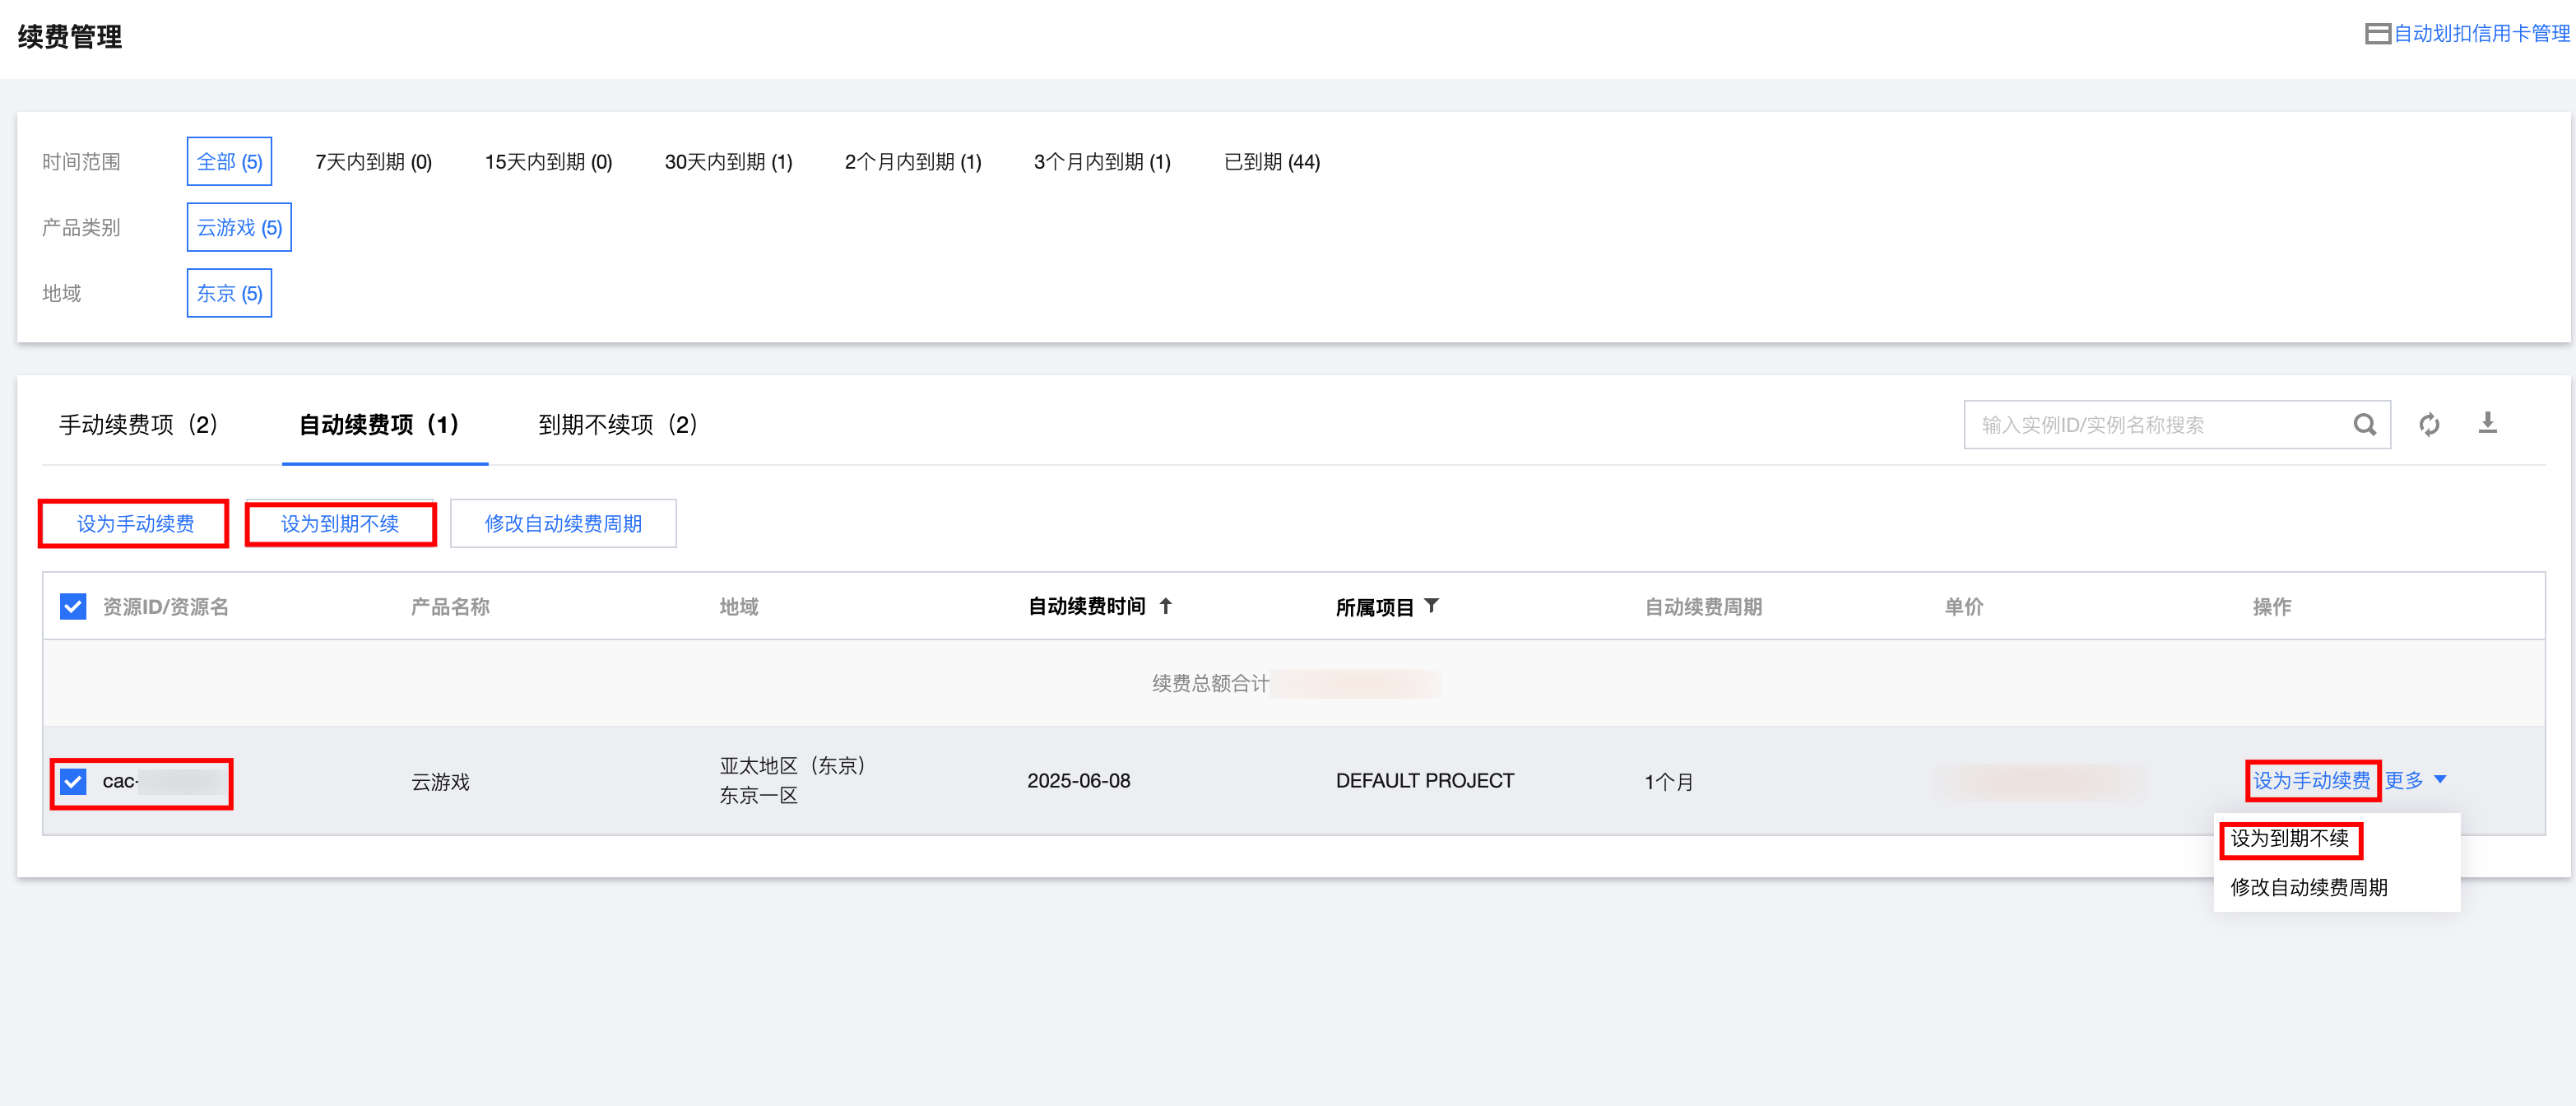Switch to the 手动续费项 tab

click(139, 425)
